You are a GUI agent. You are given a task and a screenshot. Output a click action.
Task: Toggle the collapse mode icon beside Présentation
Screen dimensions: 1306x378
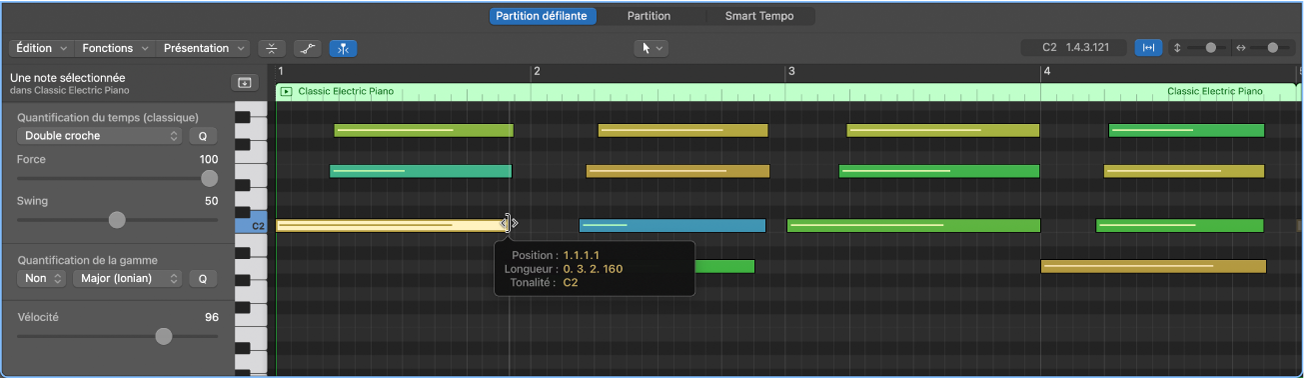click(x=272, y=48)
